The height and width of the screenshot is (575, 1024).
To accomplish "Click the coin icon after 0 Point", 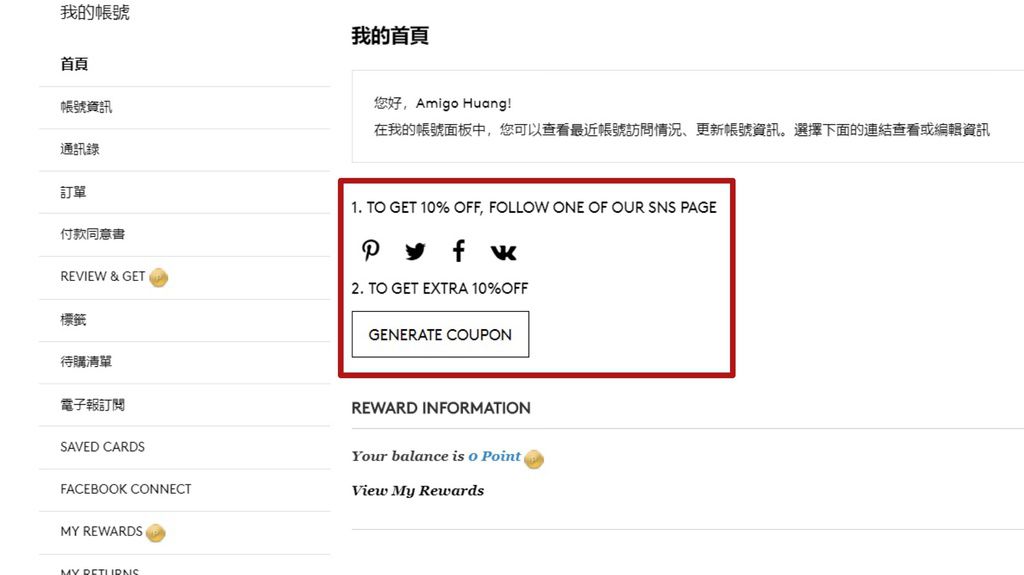I will (534, 459).
